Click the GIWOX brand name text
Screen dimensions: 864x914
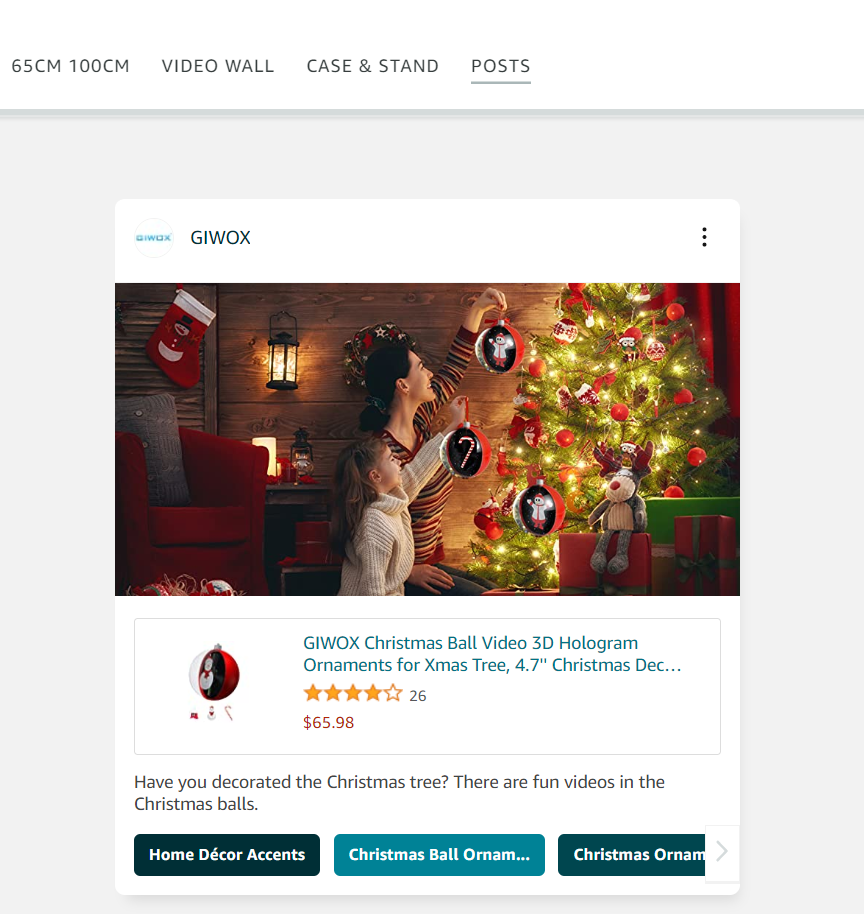click(220, 238)
